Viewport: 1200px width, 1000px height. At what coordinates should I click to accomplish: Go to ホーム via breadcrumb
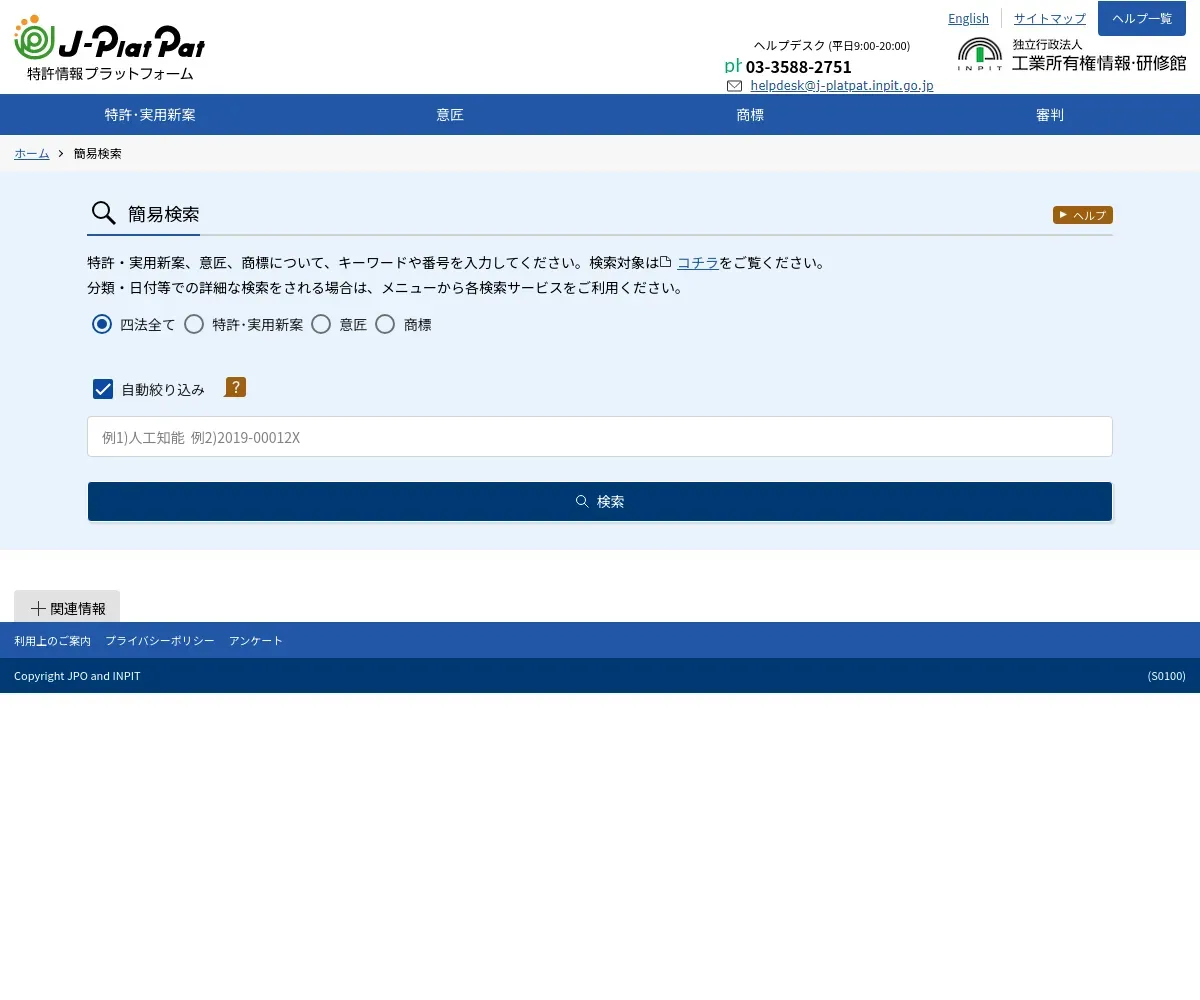tap(32, 153)
